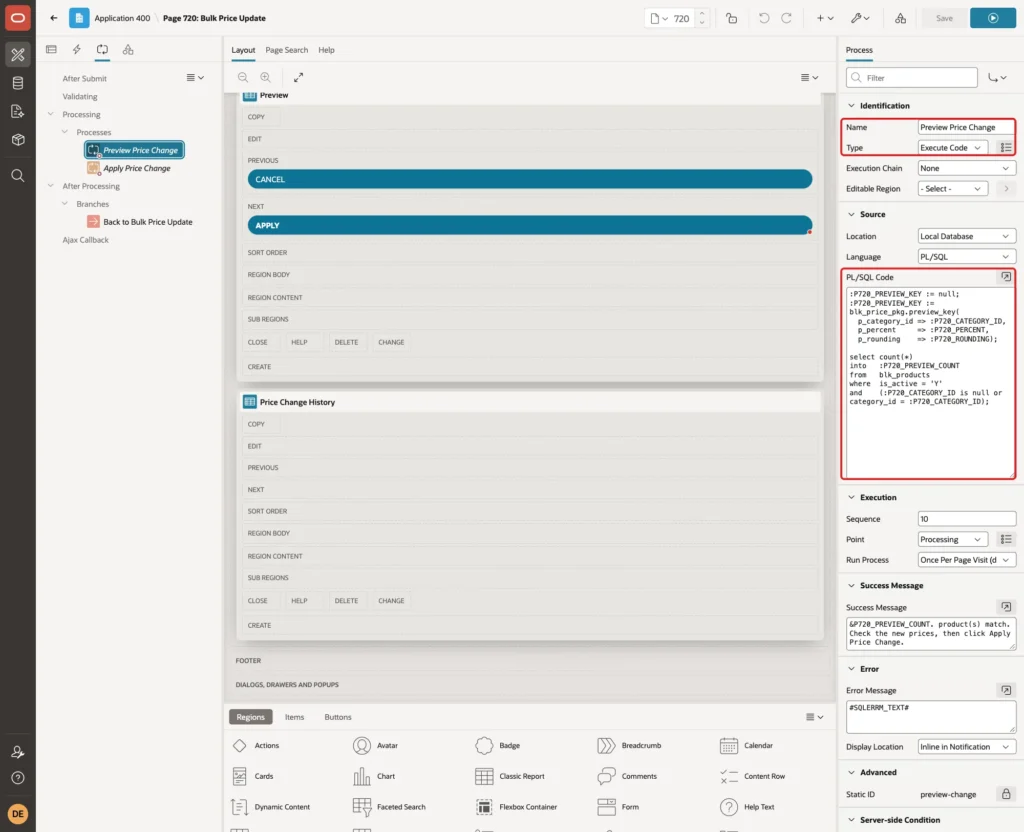
Task: Collapse the Processing tree node
Action: 50,114
